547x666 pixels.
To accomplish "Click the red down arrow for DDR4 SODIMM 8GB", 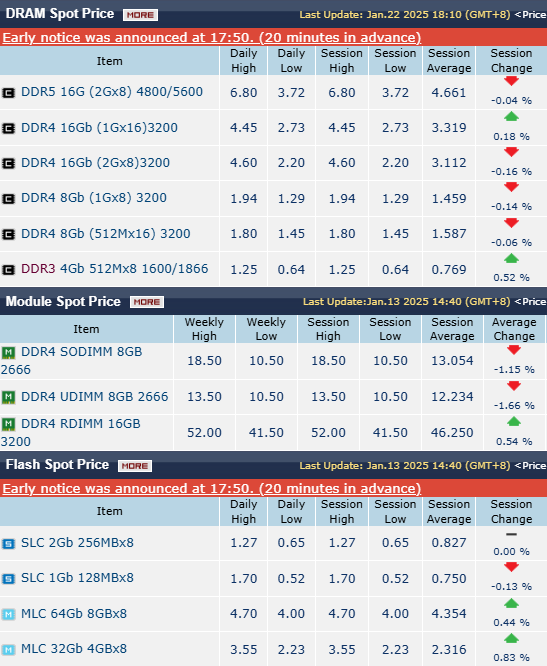I will click(x=514, y=350).
